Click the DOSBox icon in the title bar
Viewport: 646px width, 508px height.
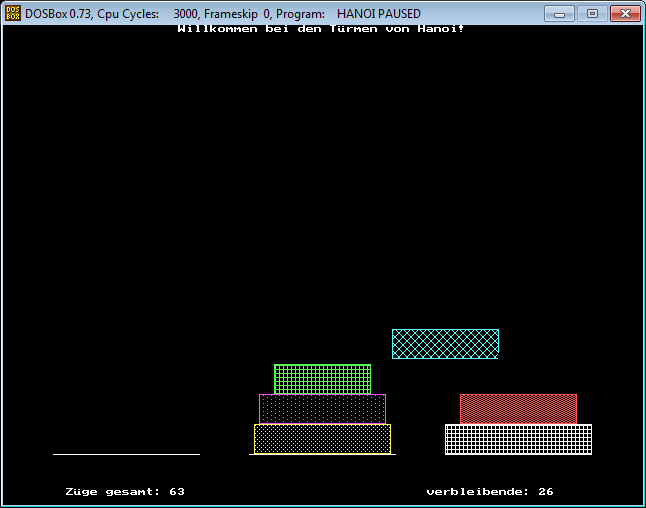tap(13, 14)
